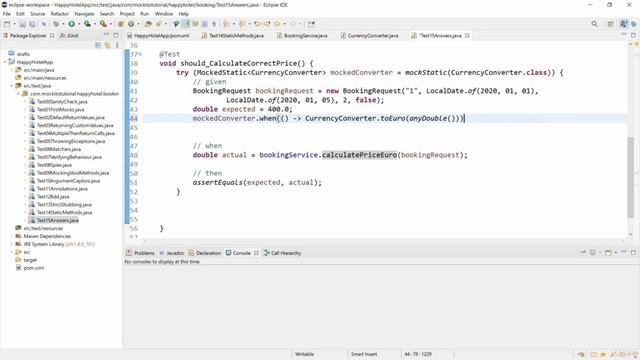Select the drafts working set
Image resolution: width=640 pixels, height=360 pixels.
pos(23,54)
